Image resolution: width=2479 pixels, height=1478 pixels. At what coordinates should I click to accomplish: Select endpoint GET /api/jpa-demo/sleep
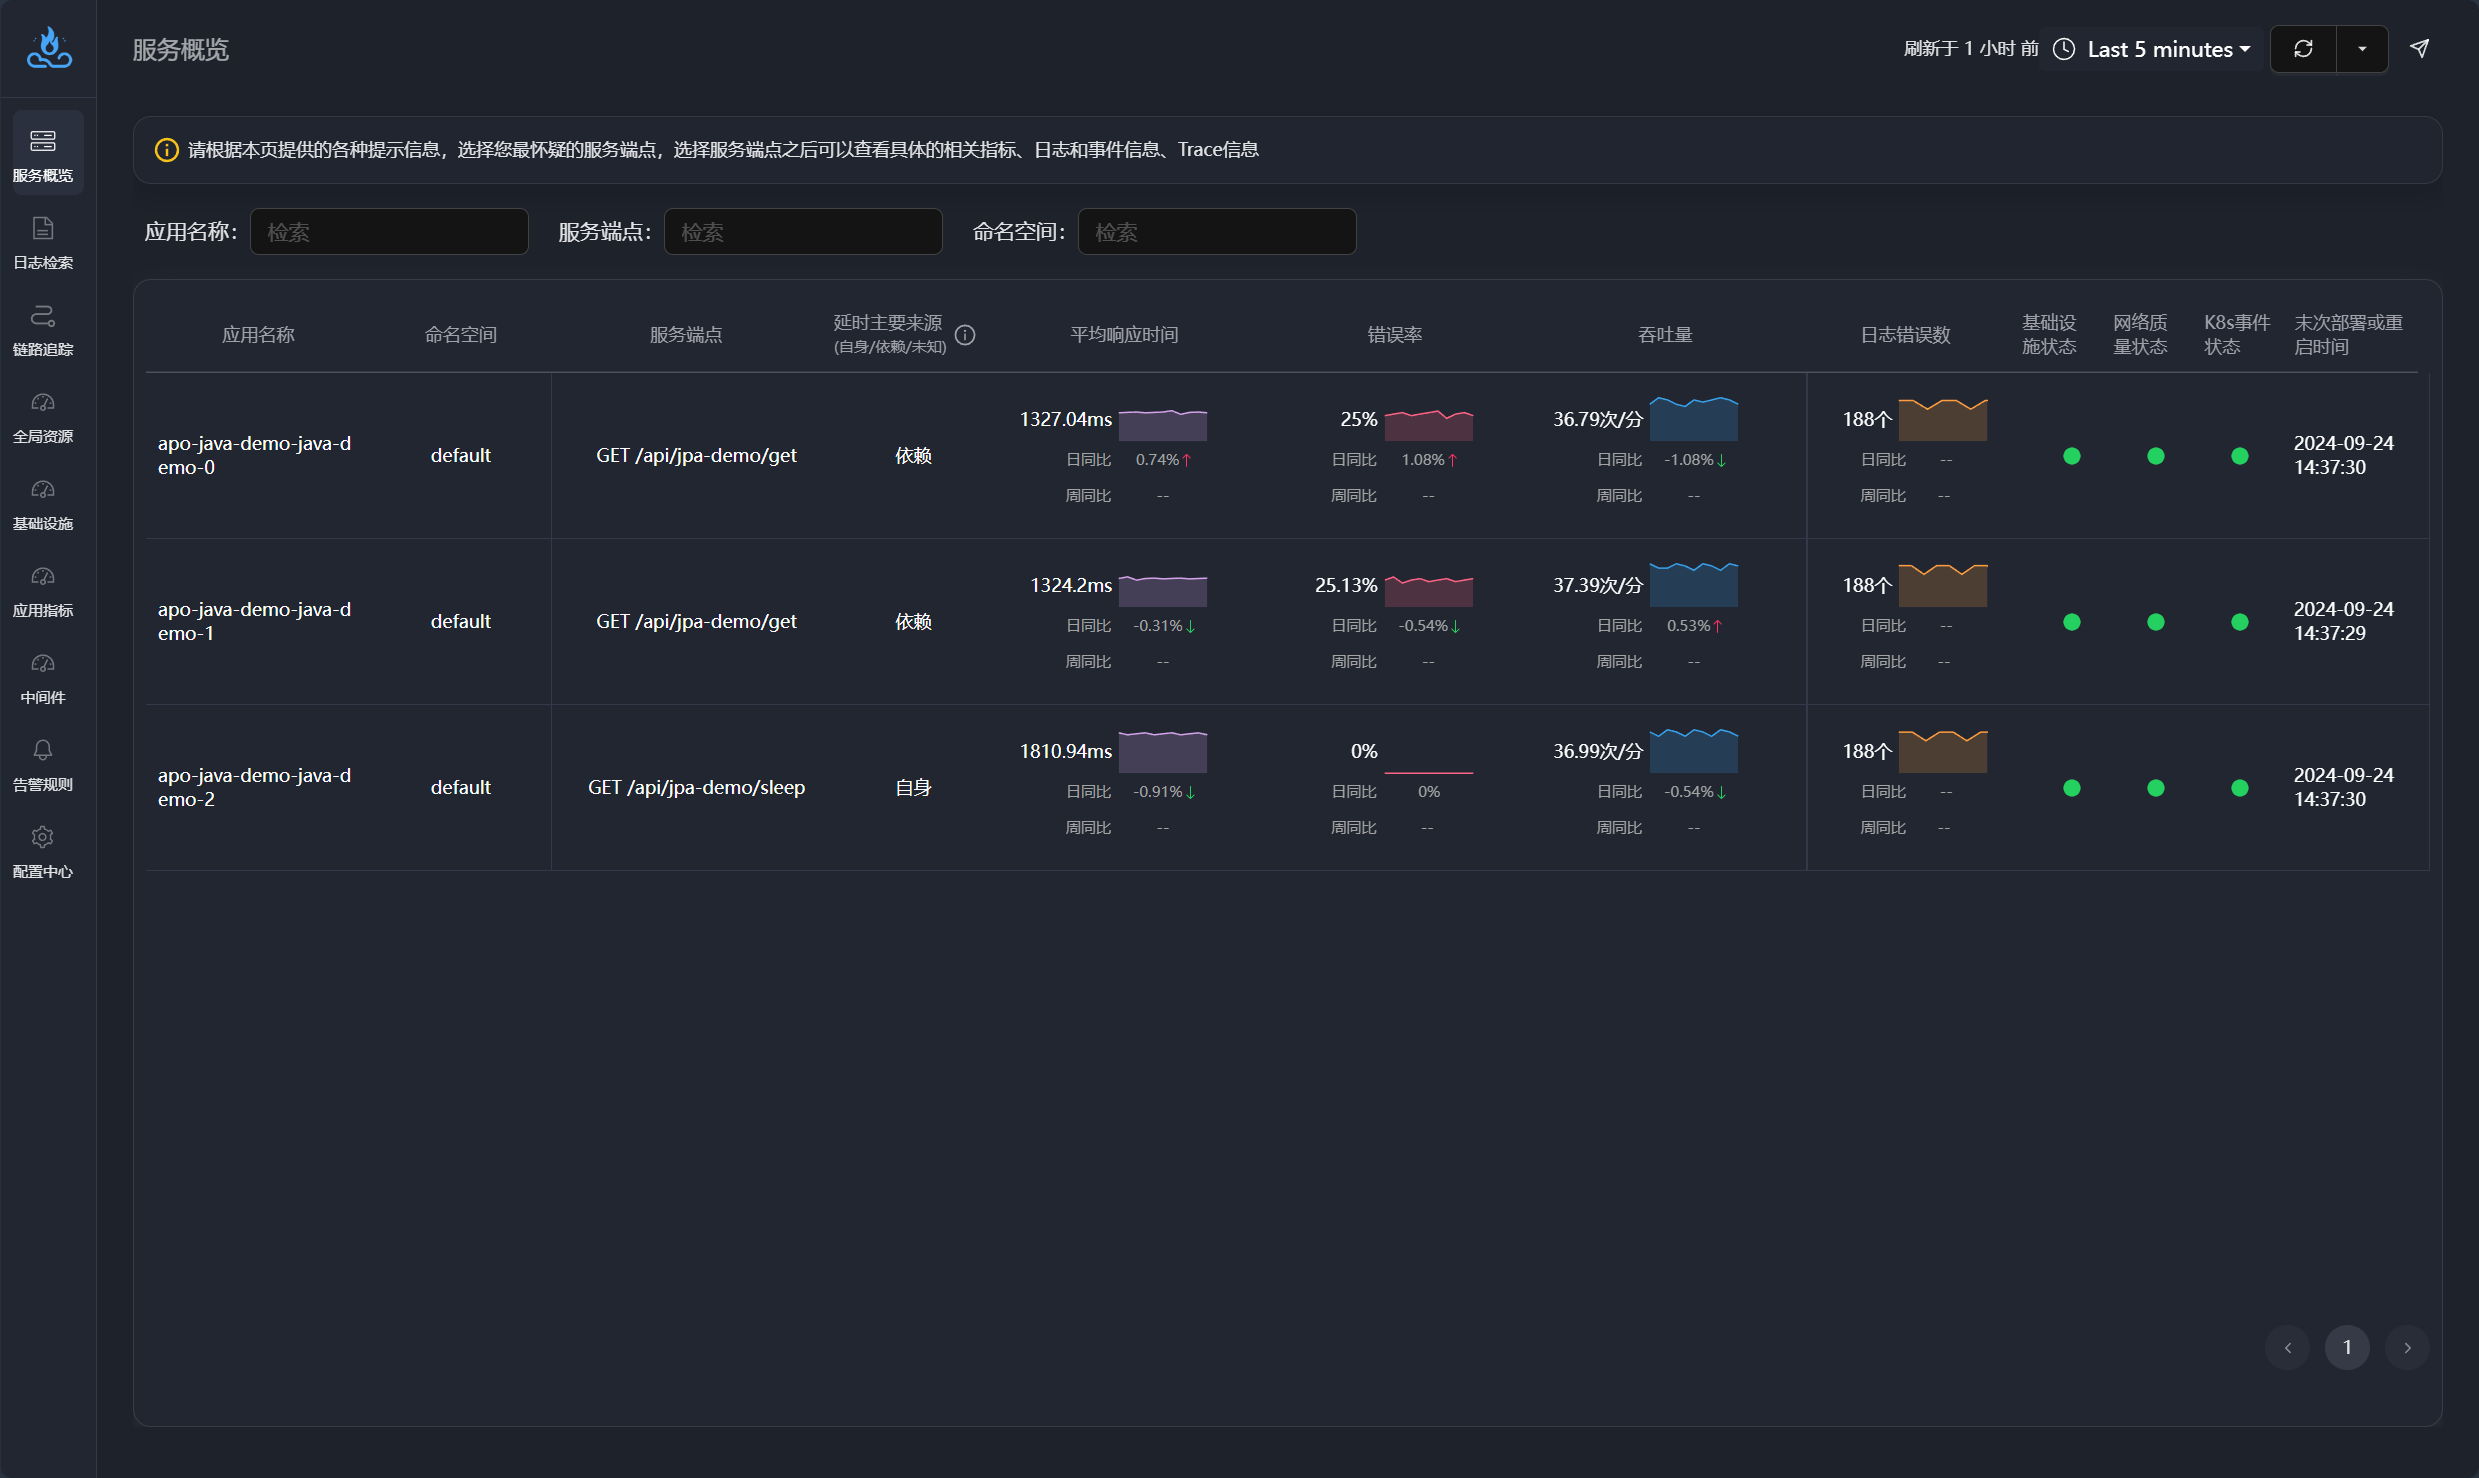click(695, 787)
